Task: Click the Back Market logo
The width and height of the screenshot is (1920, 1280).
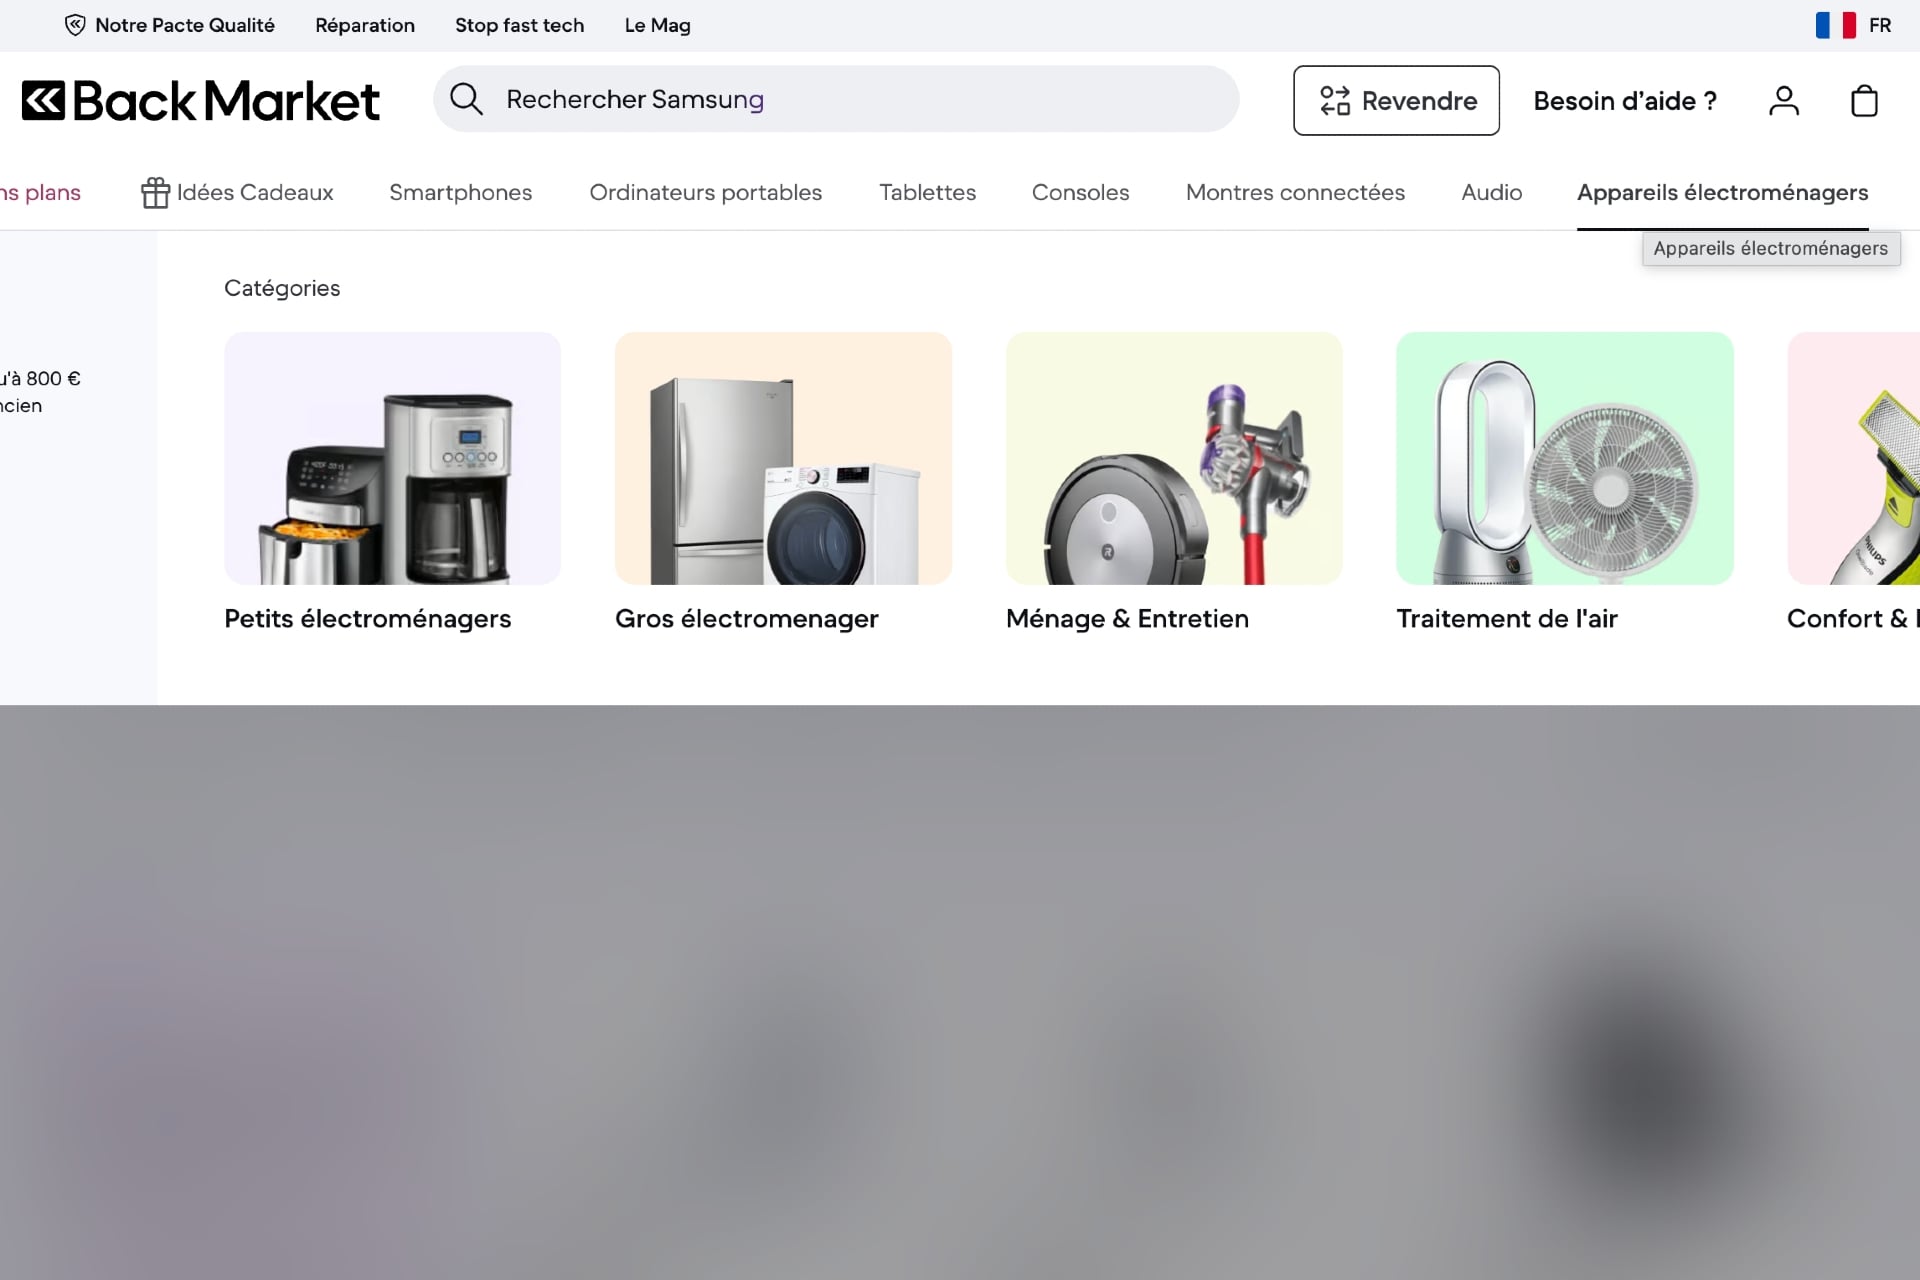Action: (200, 100)
